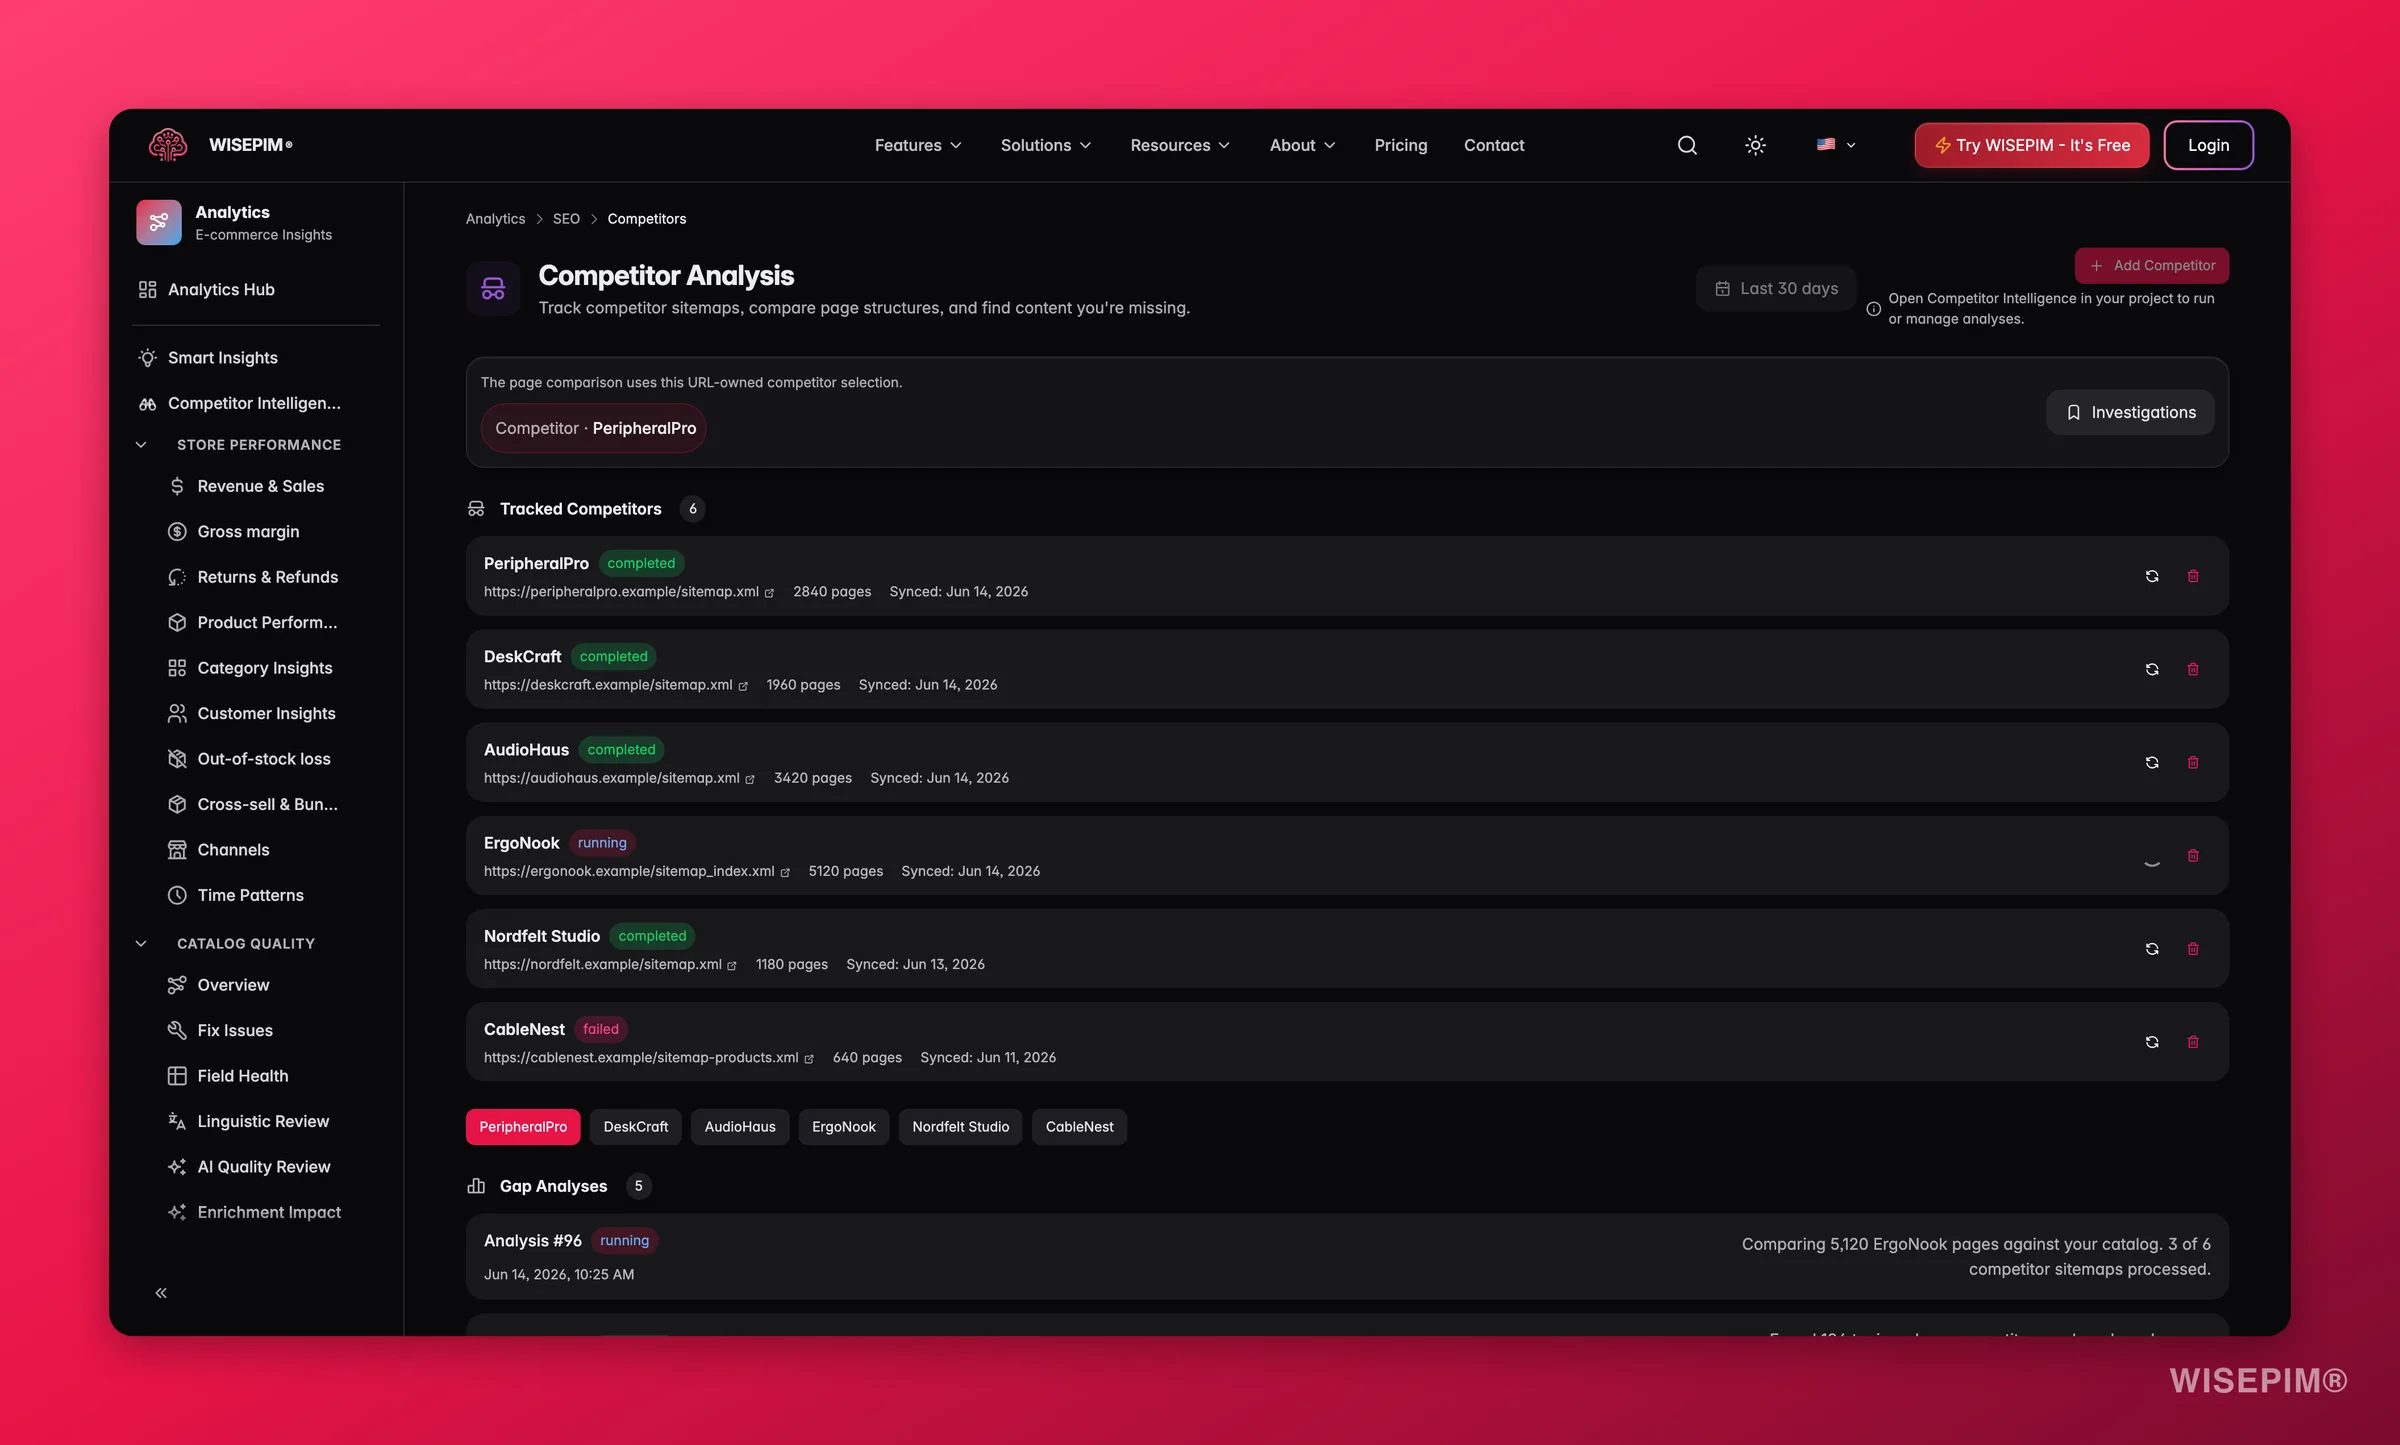Expand the Resources menu
This screenshot has width=2400, height=1445.
coord(1180,145)
